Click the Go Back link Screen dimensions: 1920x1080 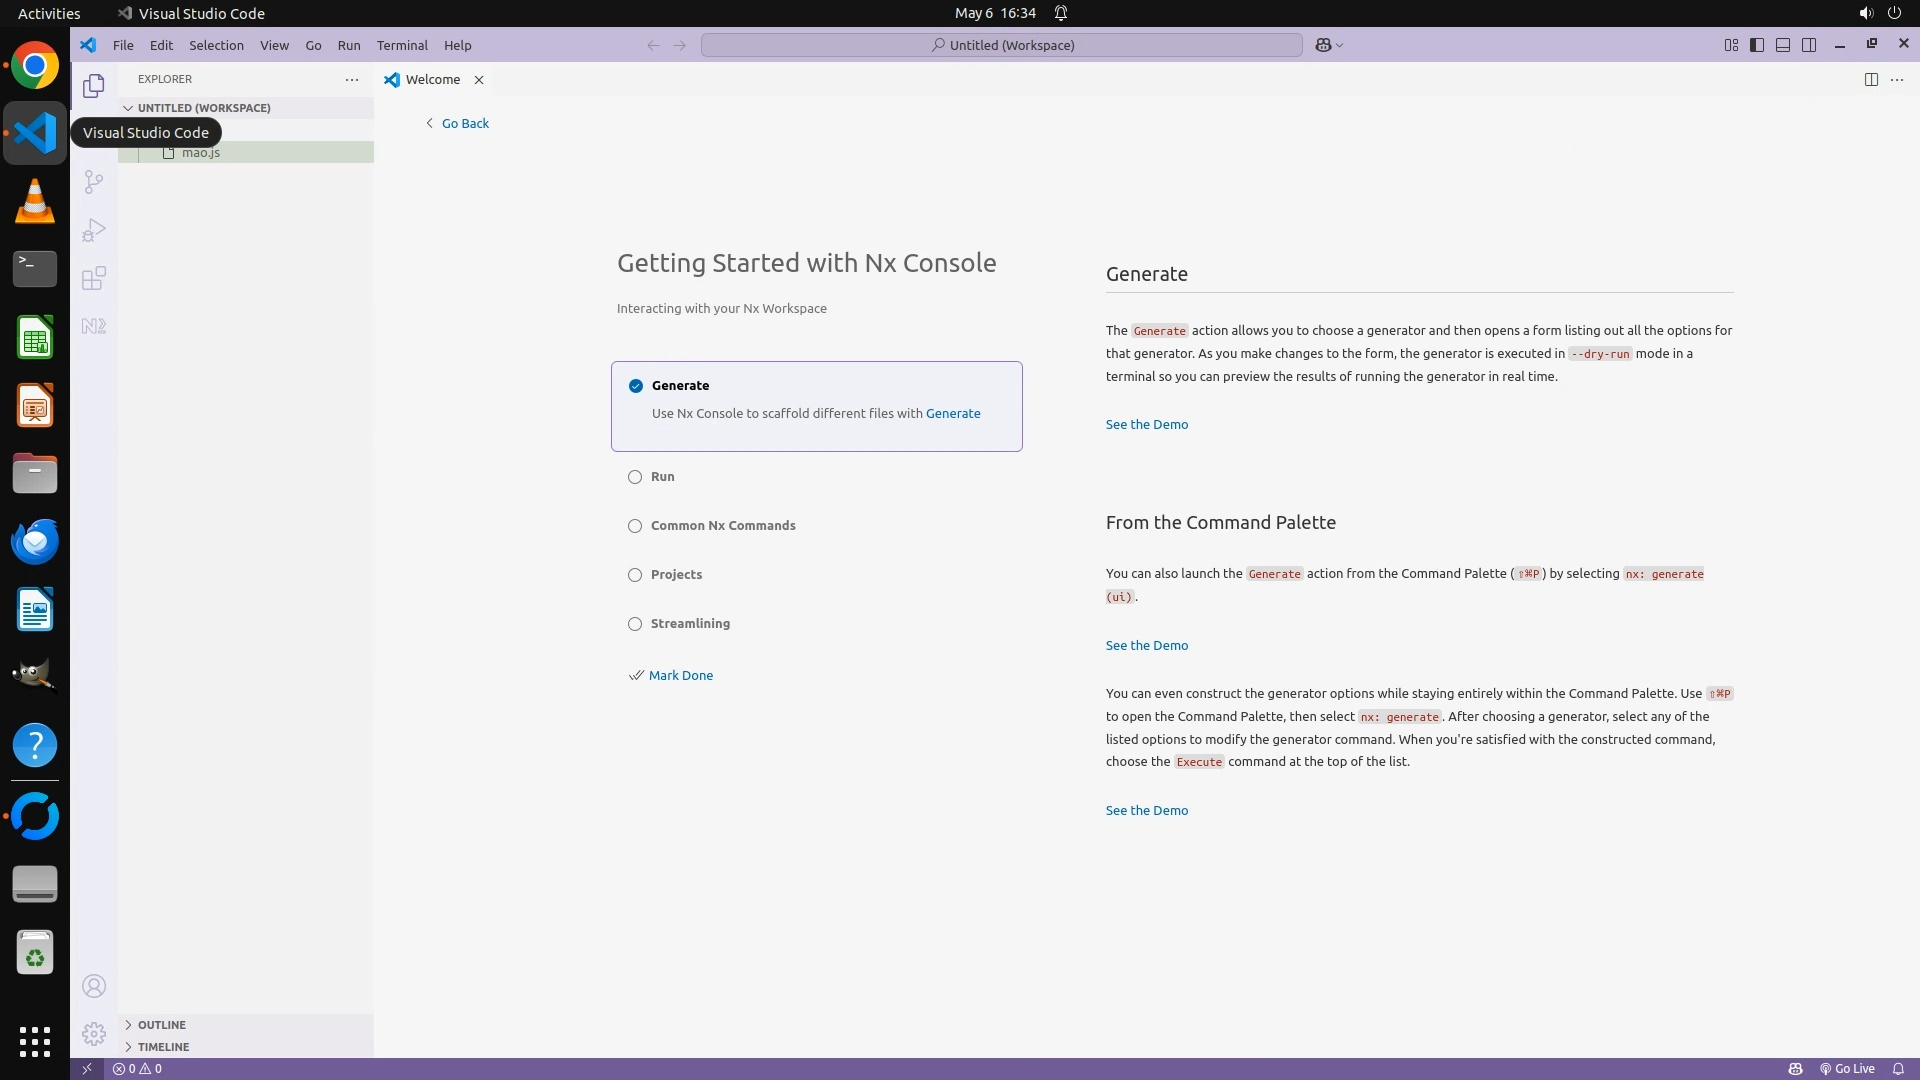[464, 123]
